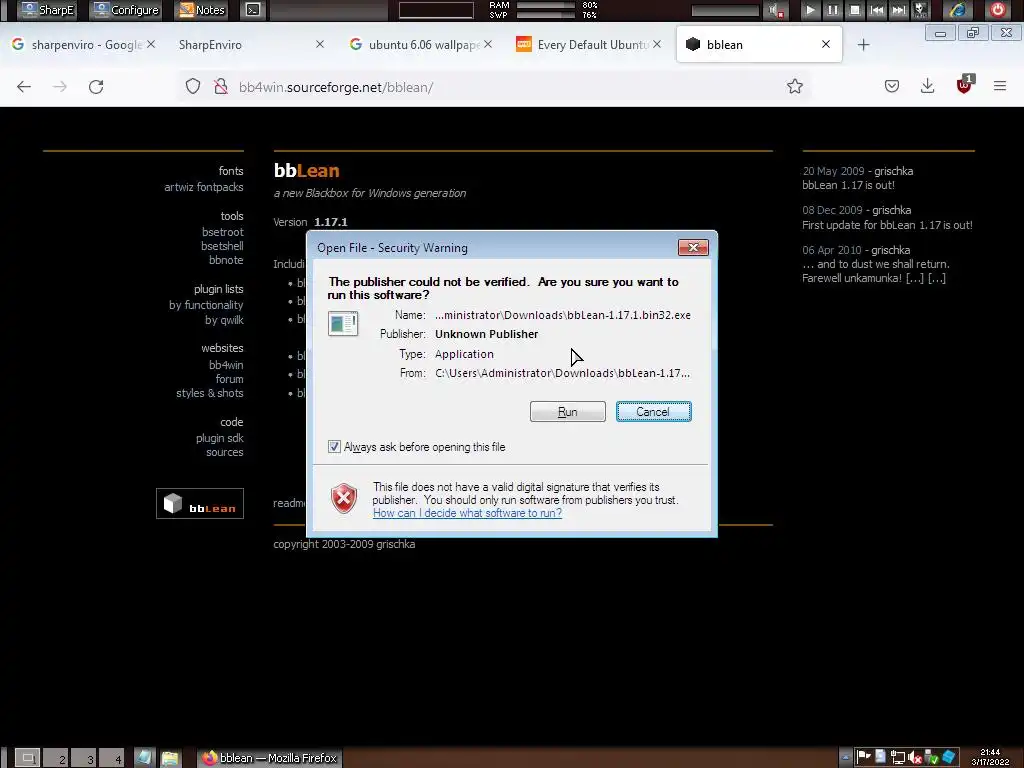Reload the current page
1024x768 pixels.
(96, 87)
